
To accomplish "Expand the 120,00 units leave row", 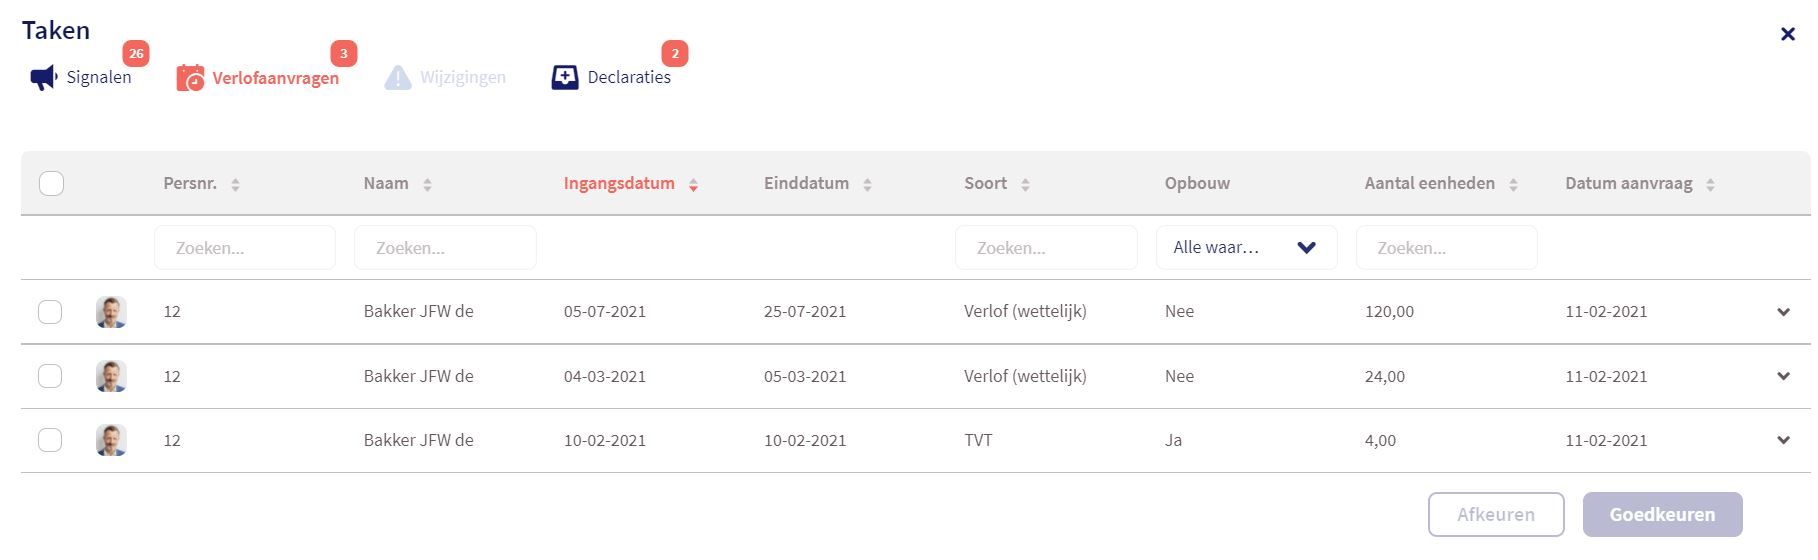I will 1783,312.
